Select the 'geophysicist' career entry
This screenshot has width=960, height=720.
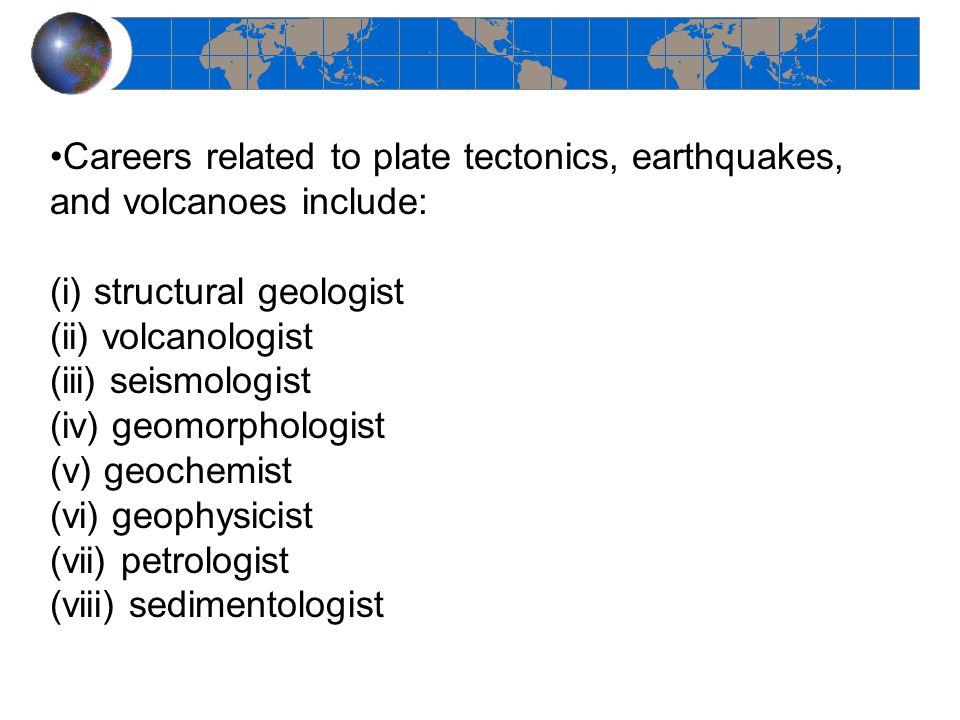point(182,516)
